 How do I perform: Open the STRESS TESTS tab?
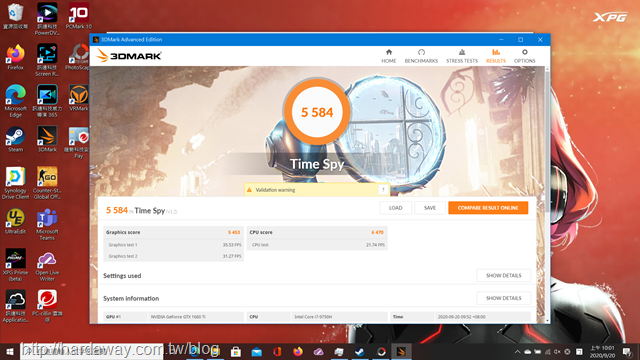pos(462,56)
